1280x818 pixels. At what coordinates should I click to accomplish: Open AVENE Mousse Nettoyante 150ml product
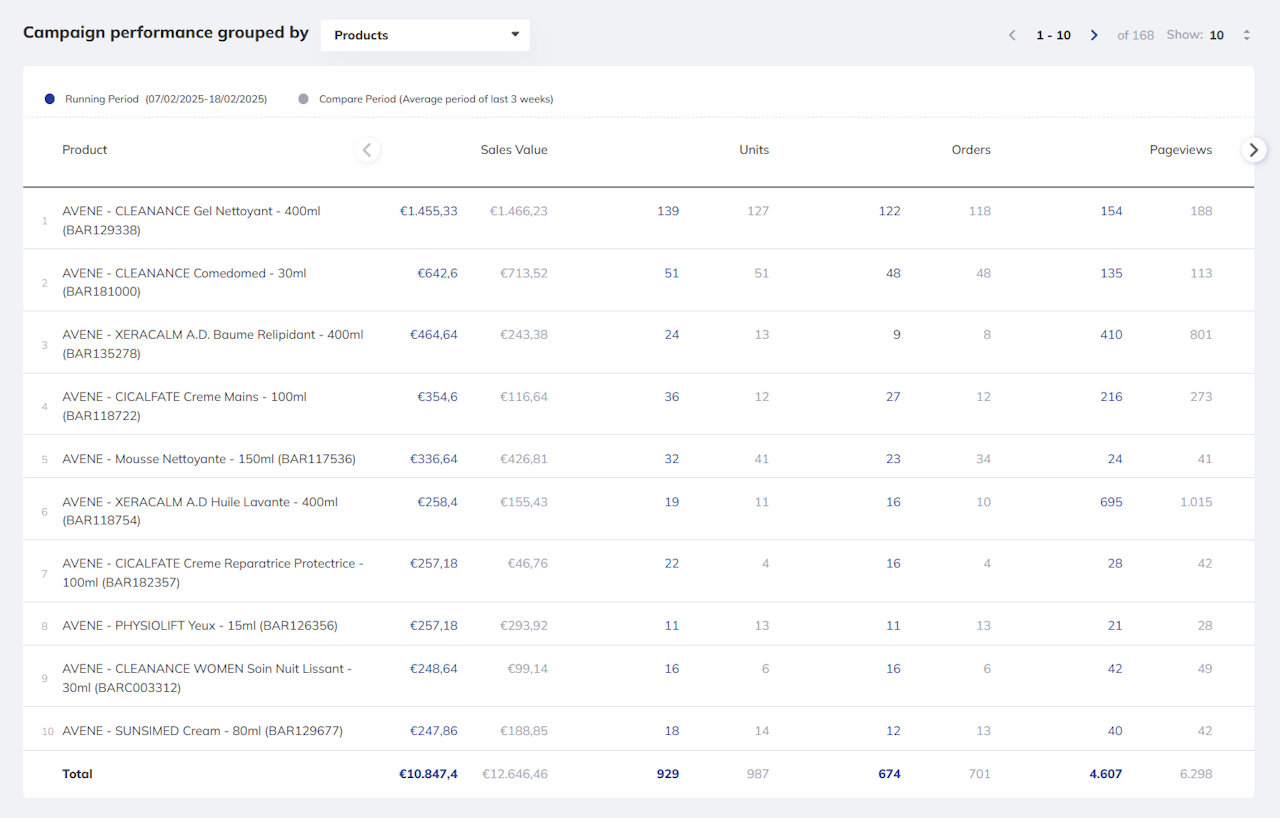pyautogui.click(x=208, y=459)
